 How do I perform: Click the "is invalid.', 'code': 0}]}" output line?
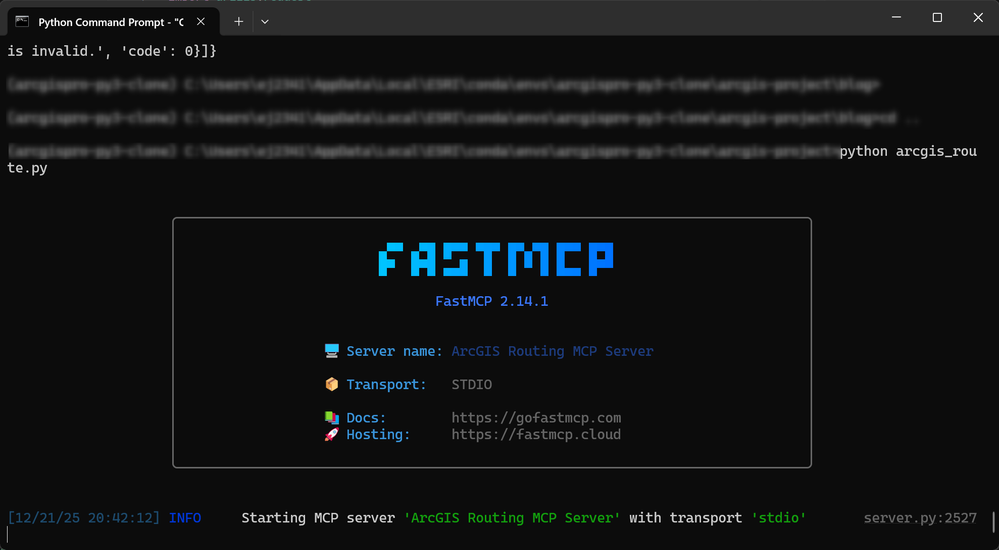[112, 51]
